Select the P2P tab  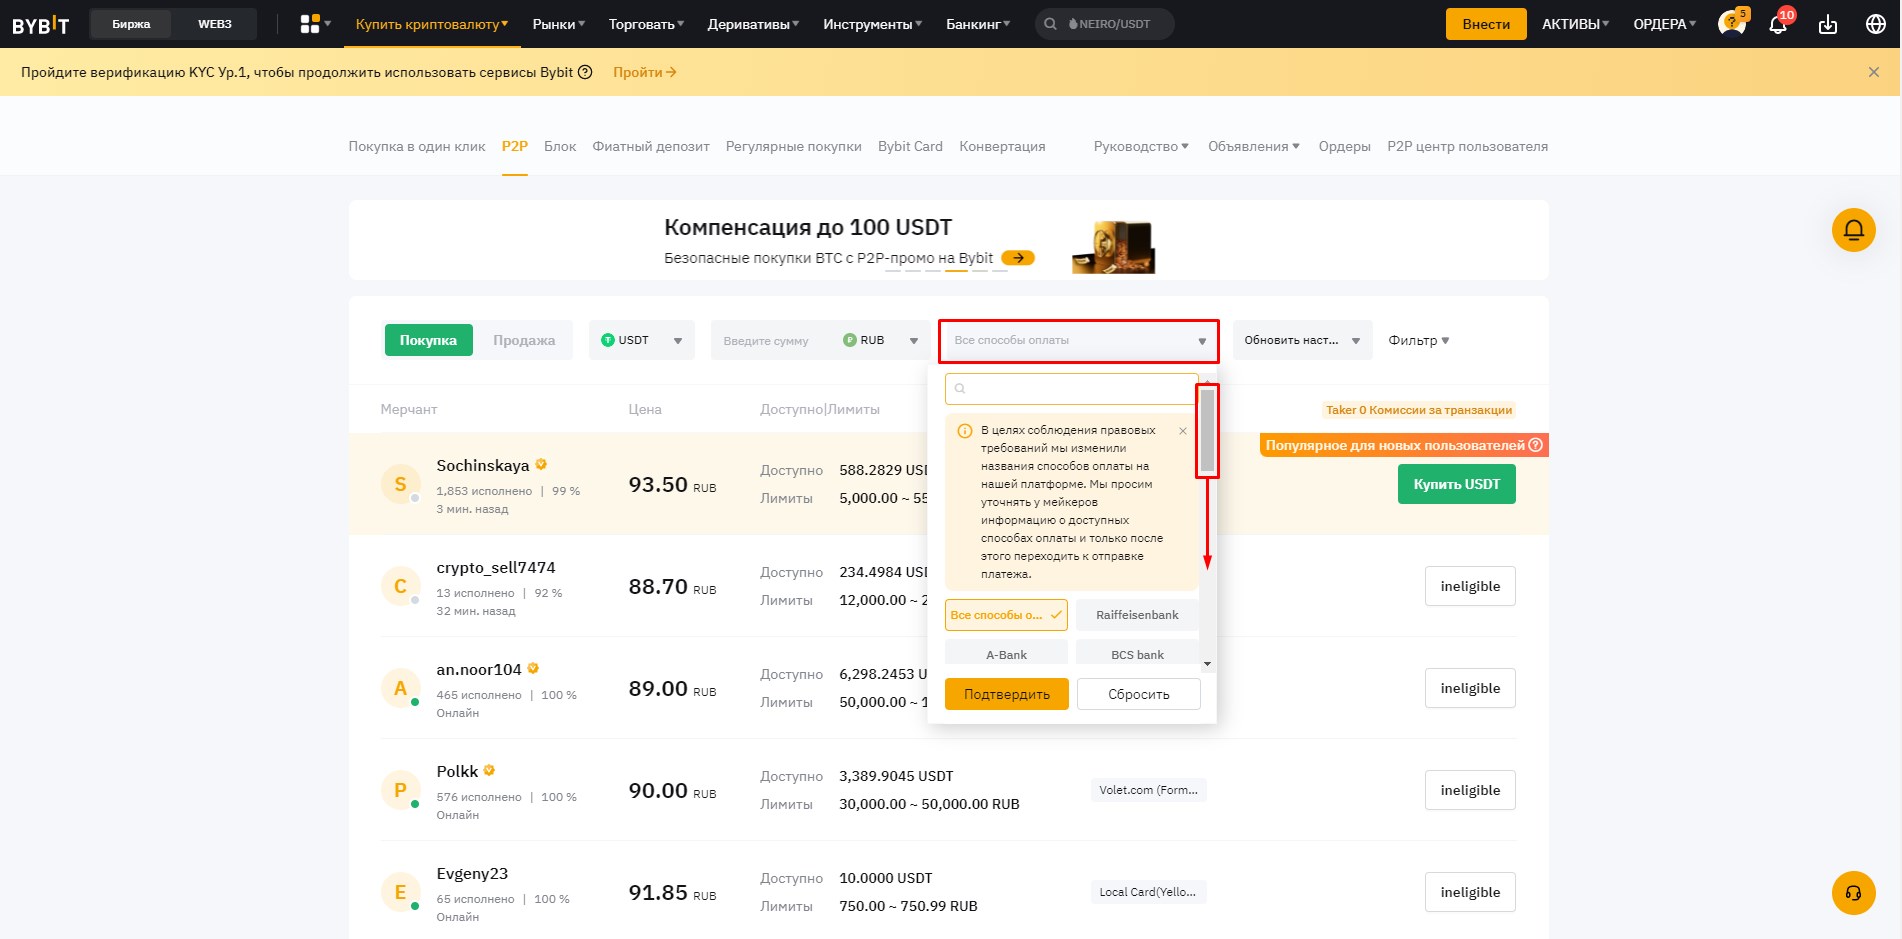[x=515, y=146]
